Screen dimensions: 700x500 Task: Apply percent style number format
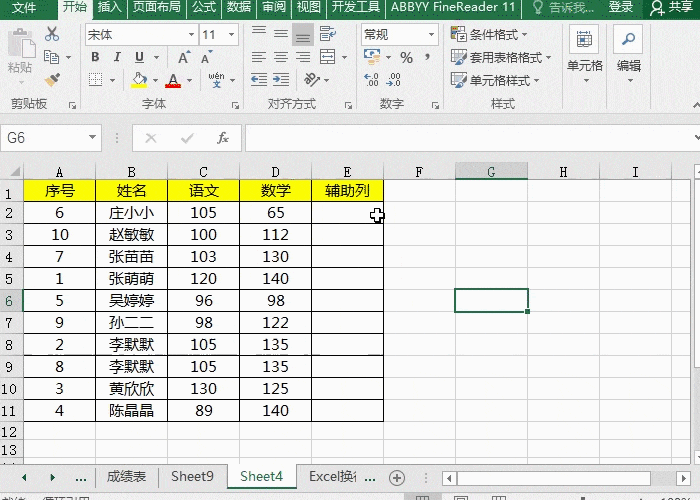click(407, 58)
